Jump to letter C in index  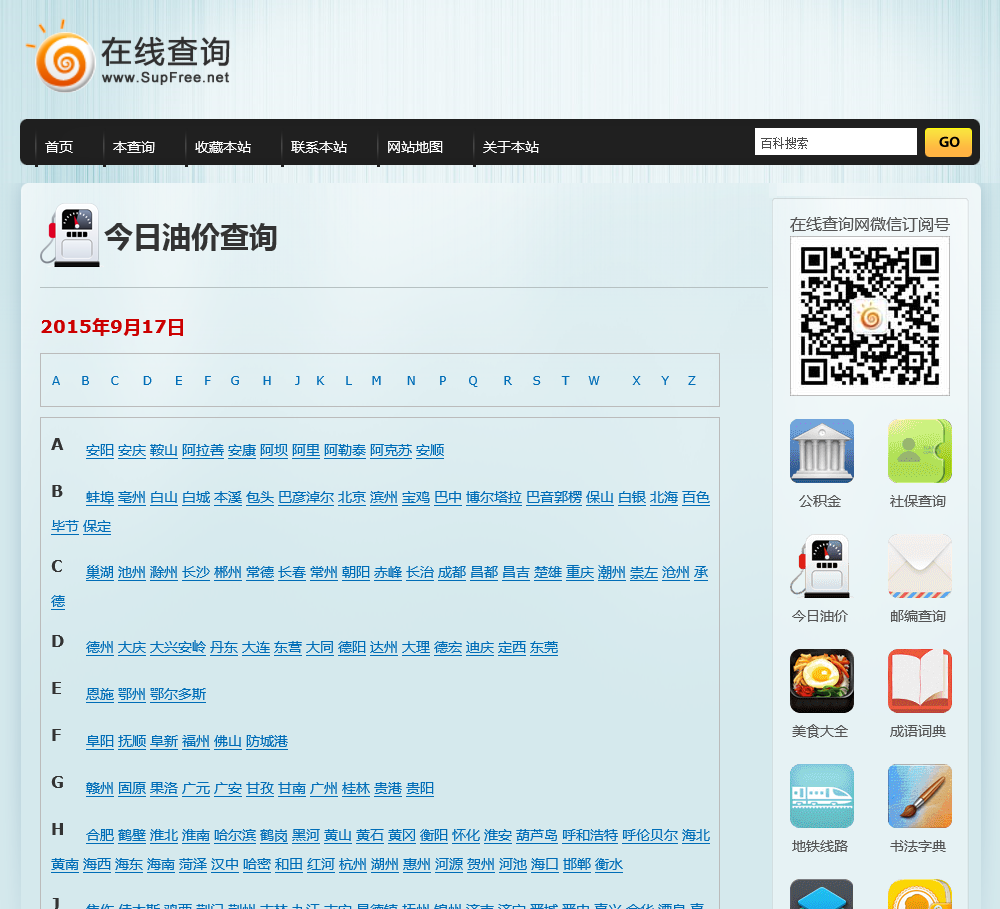115,381
